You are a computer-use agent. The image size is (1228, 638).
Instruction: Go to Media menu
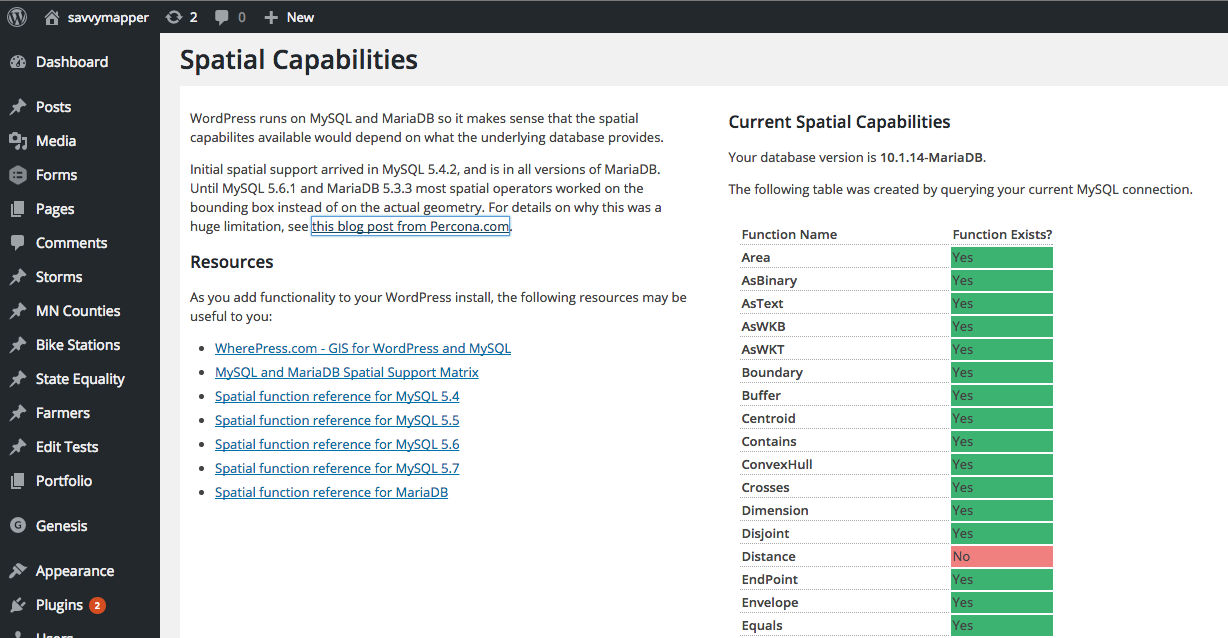tap(56, 141)
